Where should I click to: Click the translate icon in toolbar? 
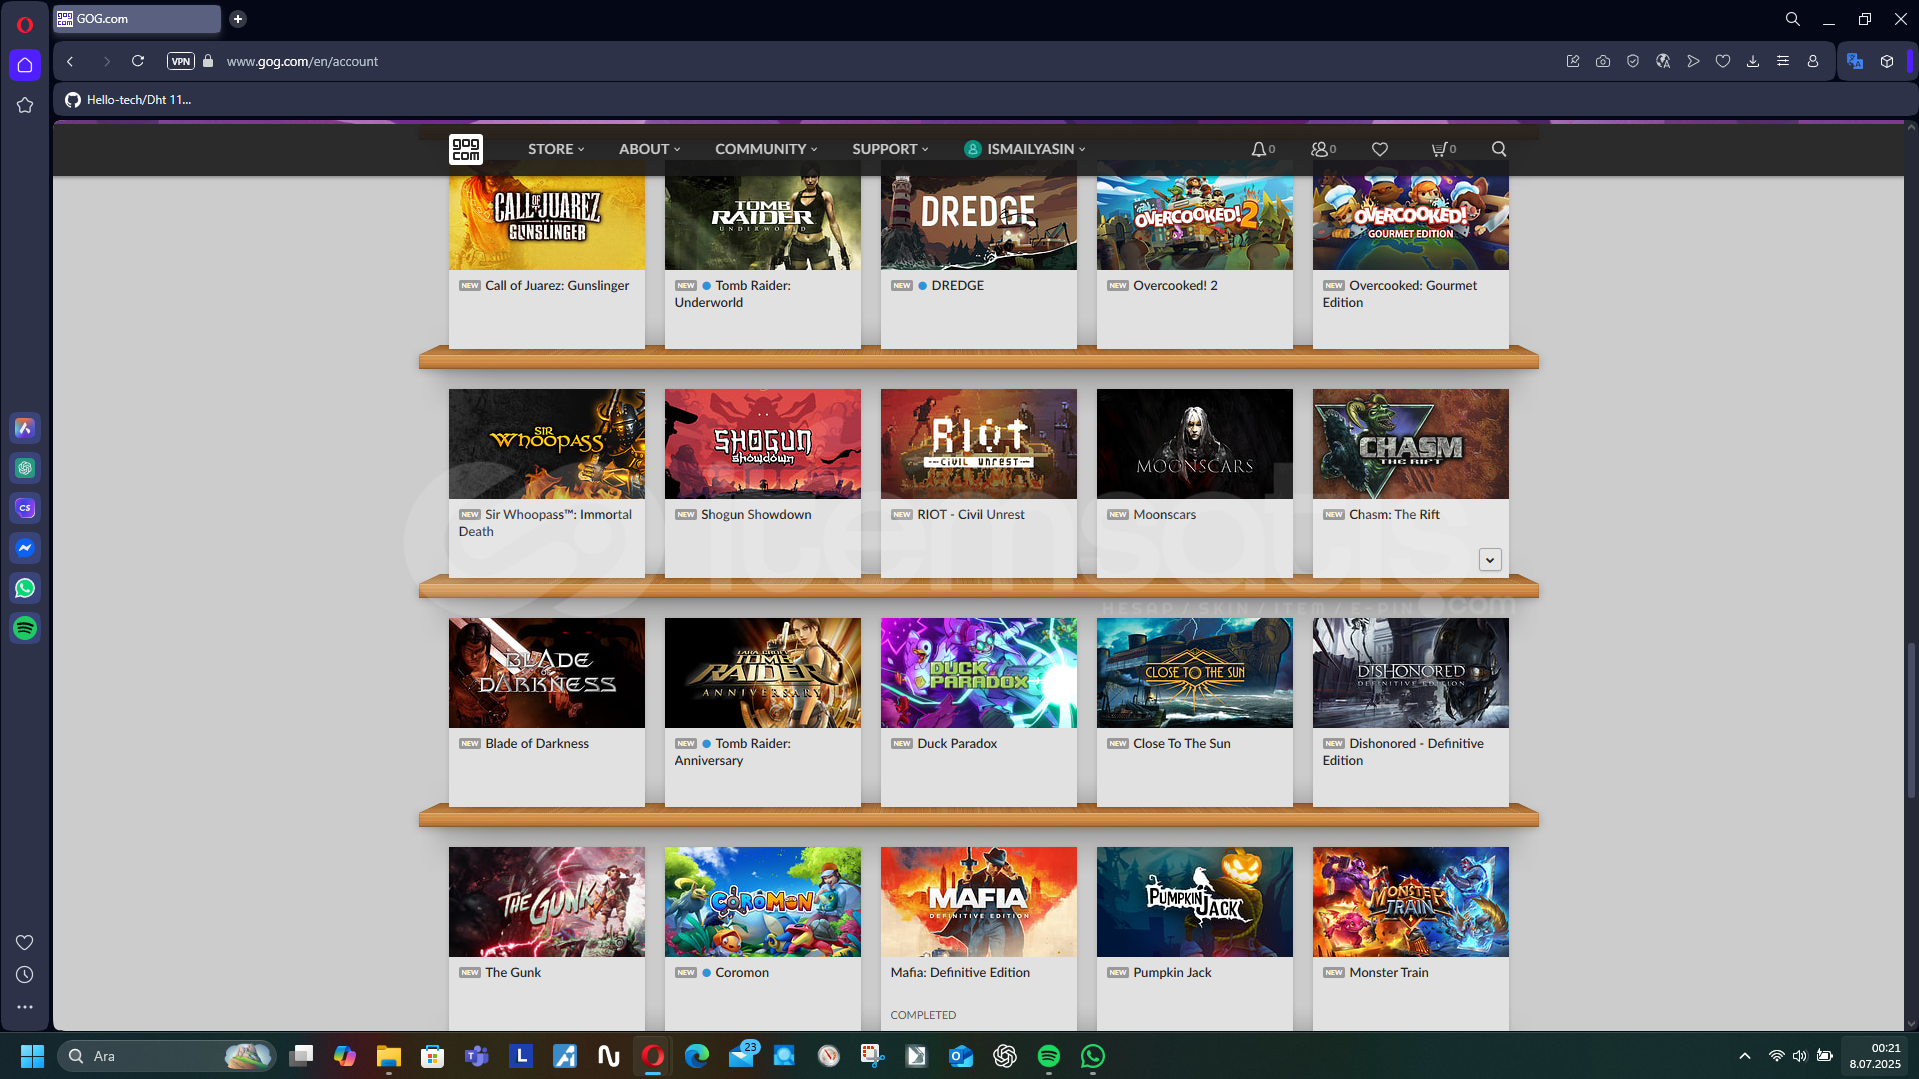pos(1855,61)
